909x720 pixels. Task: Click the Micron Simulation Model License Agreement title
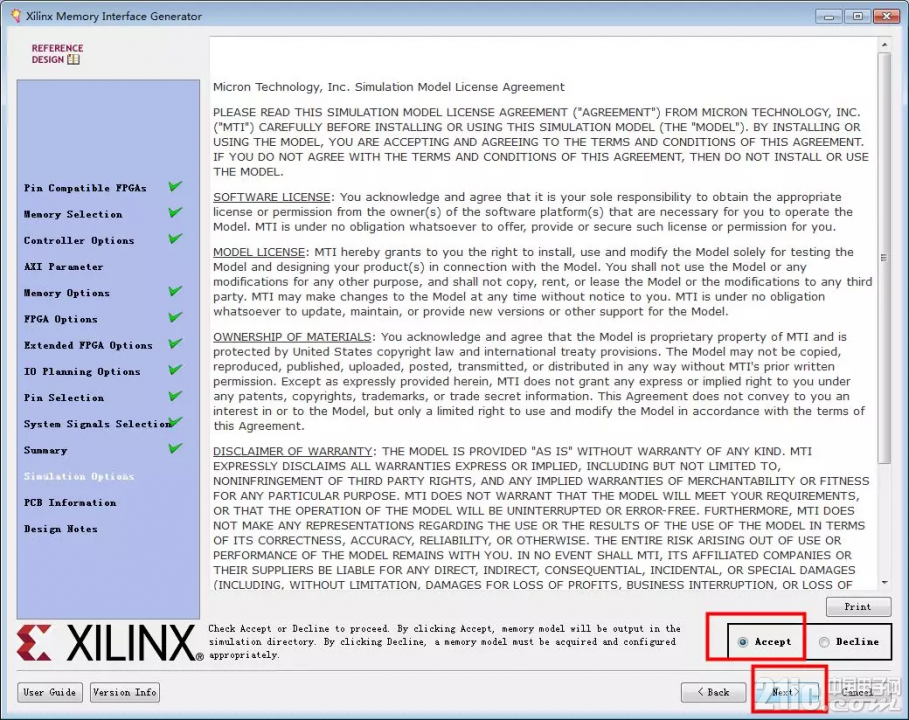pyautogui.click(x=388, y=87)
